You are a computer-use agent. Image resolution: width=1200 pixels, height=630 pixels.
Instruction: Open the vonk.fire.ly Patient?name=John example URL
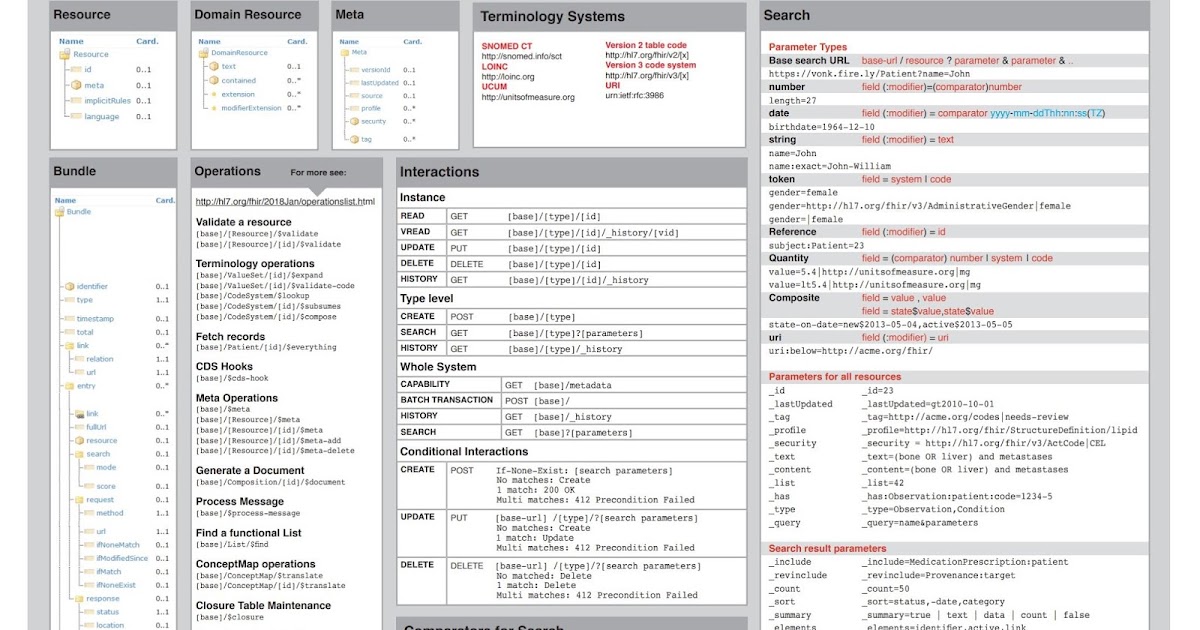click(x=869, y=74)
